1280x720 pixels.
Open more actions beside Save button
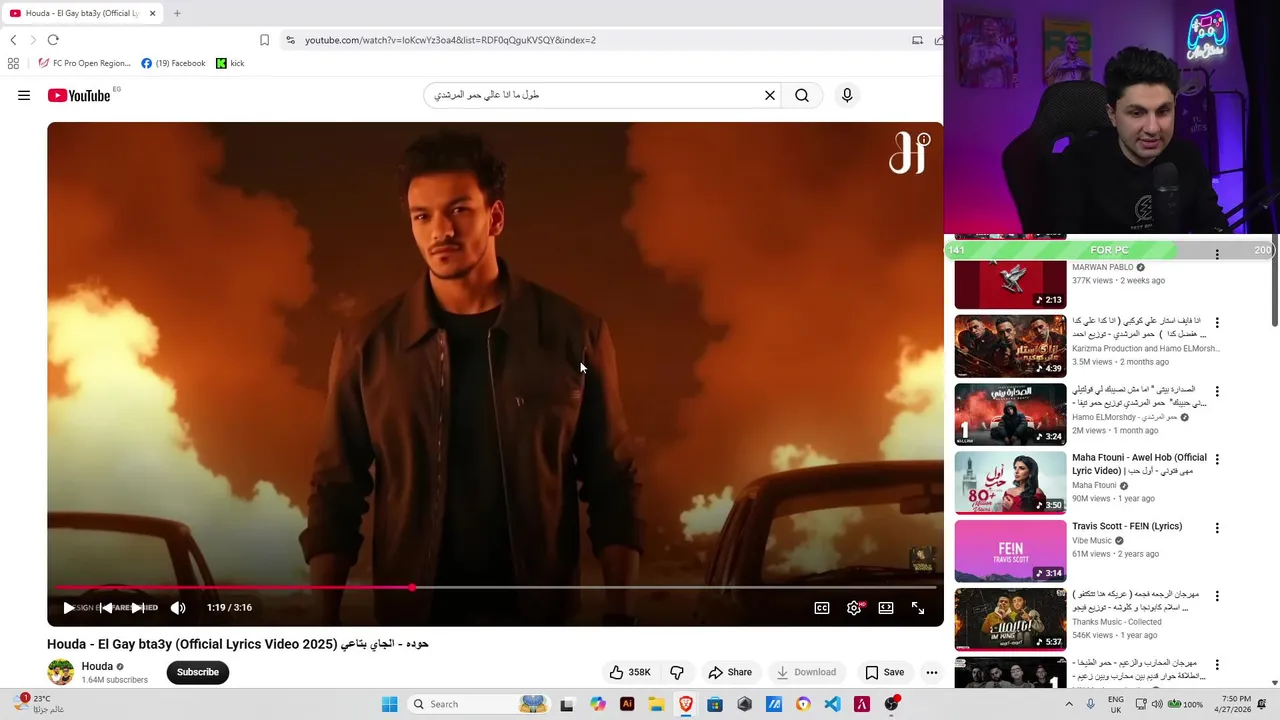pyautogui.click(x=932, y=672)
